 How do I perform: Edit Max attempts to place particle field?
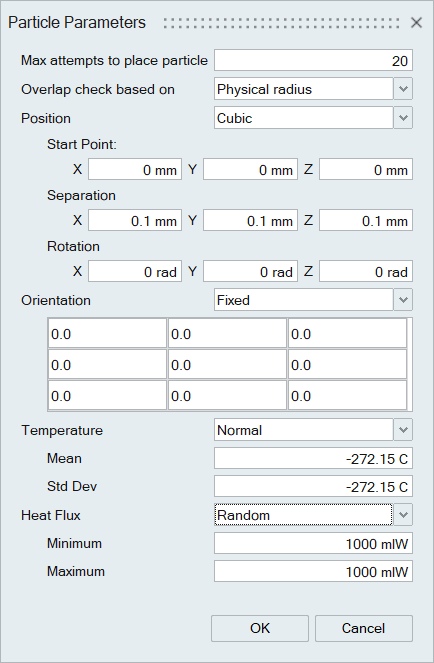313,60
